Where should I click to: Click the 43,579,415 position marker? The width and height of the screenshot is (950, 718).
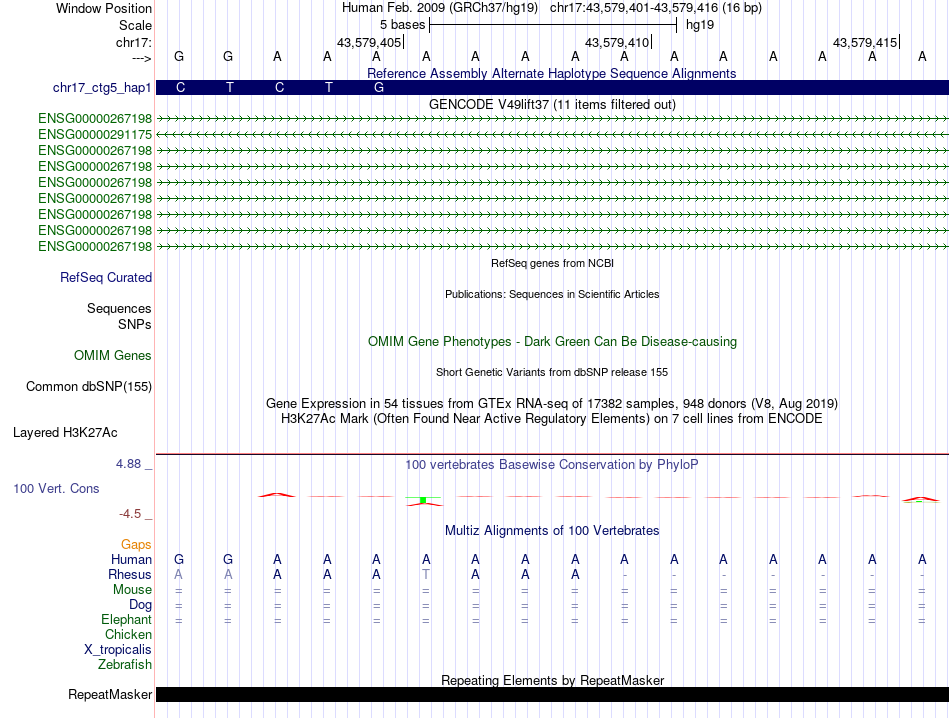865,42
